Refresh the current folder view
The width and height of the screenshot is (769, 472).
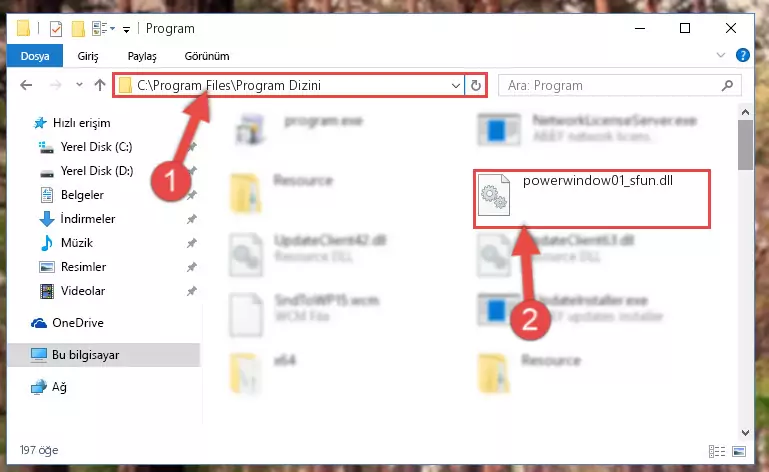[x=476, y=85]
